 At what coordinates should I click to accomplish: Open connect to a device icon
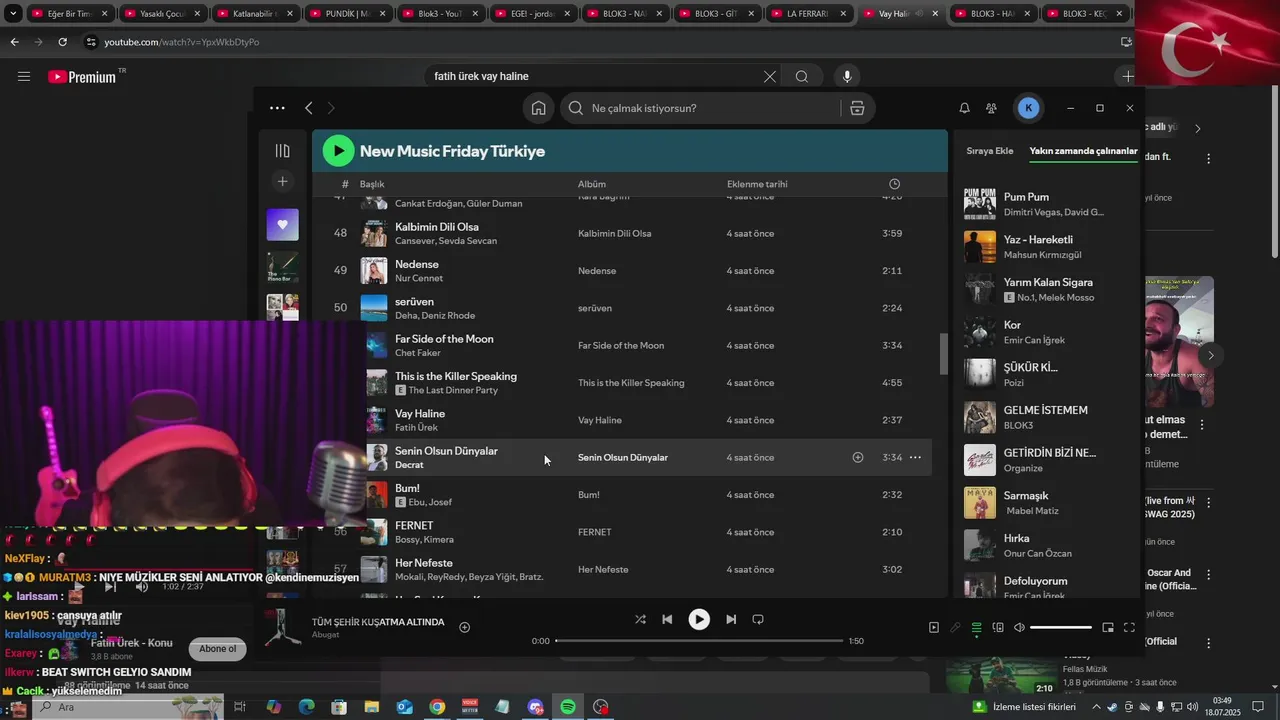(x=998, y=627)
